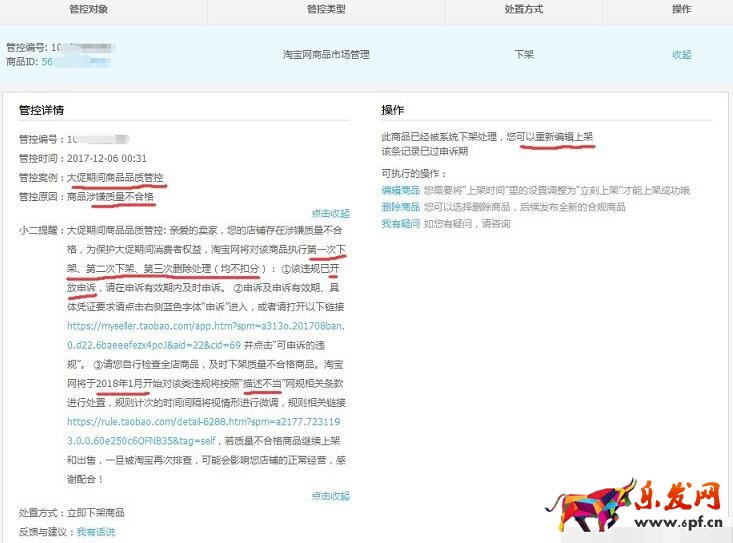Click 我有话说 feedback link
The image size is (733, 543).
click(x=96, y=532)
